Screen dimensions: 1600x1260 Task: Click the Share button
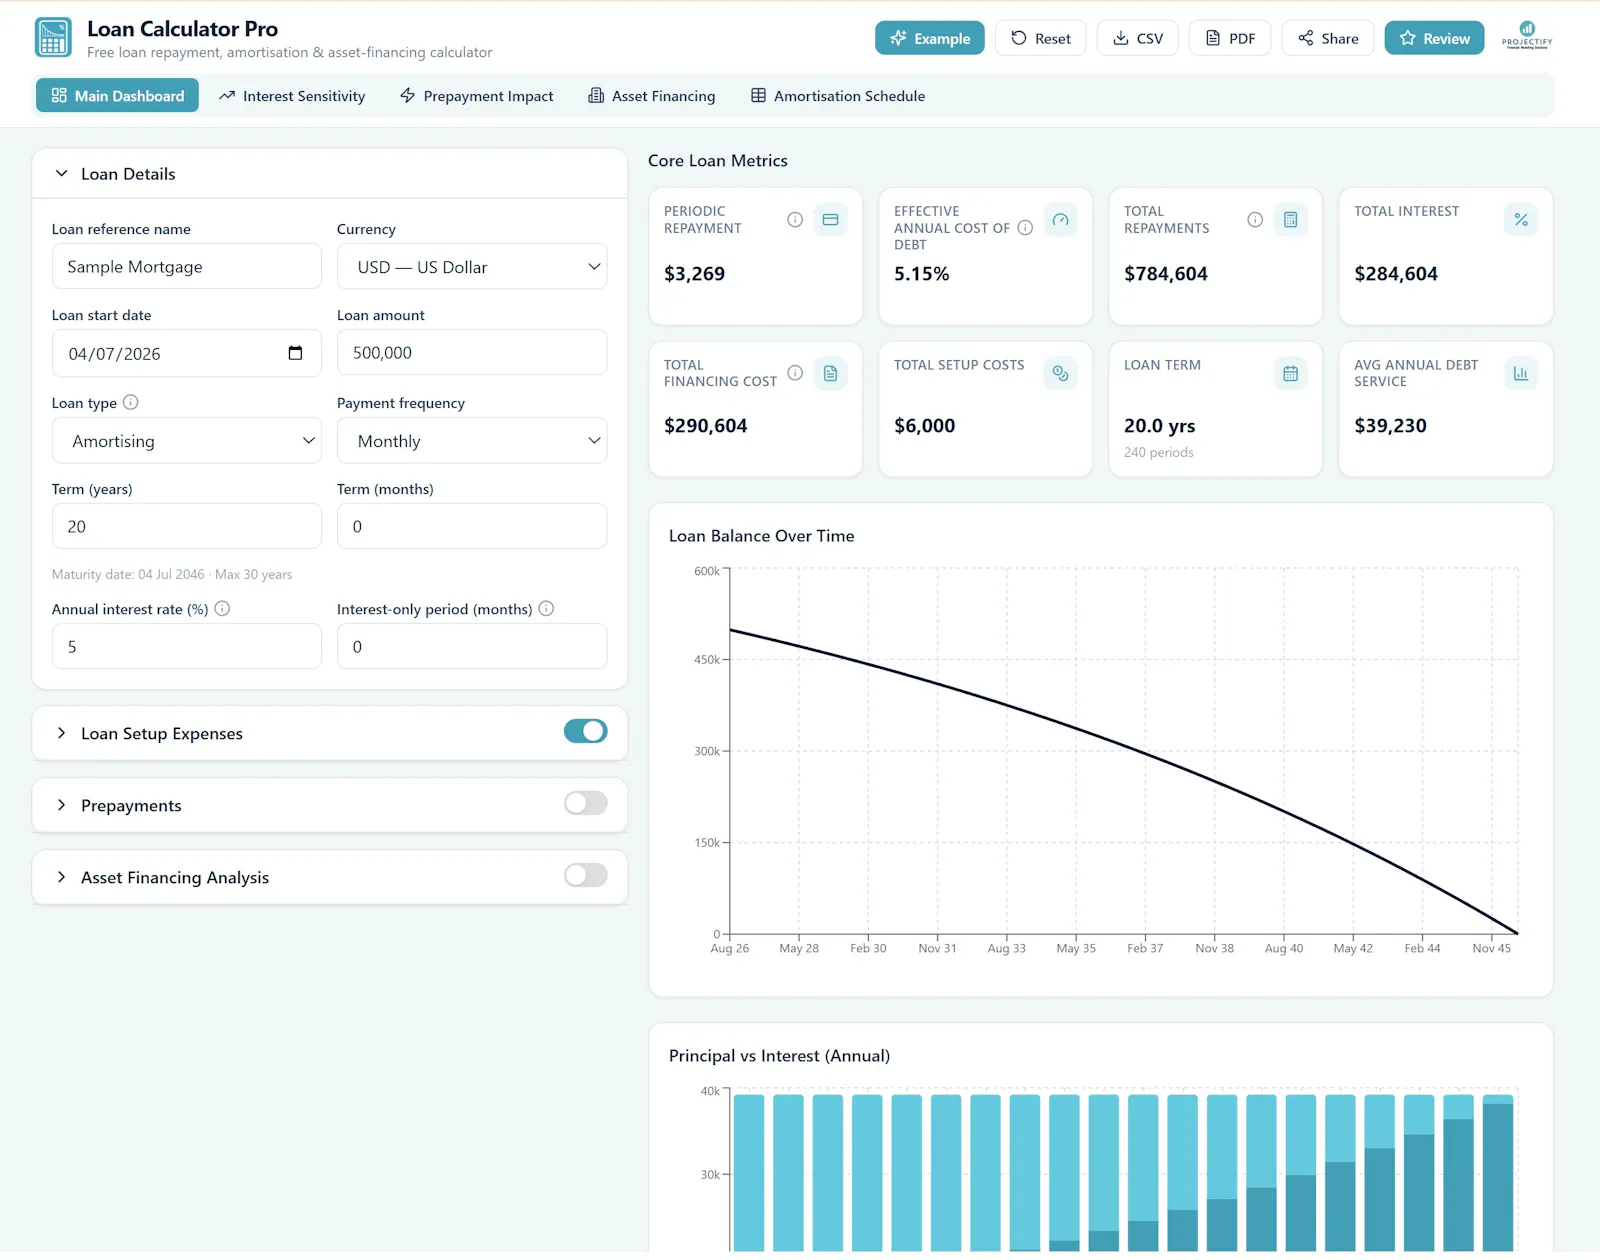(1328, 38)
